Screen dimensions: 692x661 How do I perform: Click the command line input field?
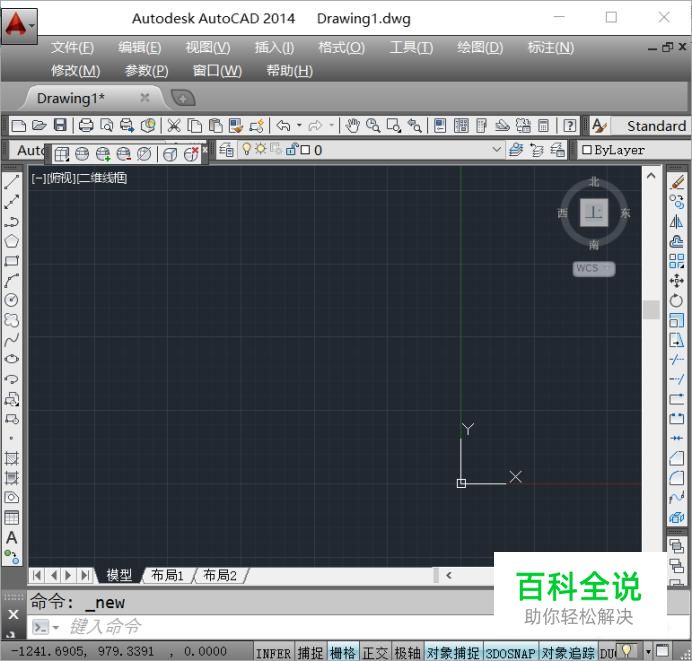[x=280, y=627]
